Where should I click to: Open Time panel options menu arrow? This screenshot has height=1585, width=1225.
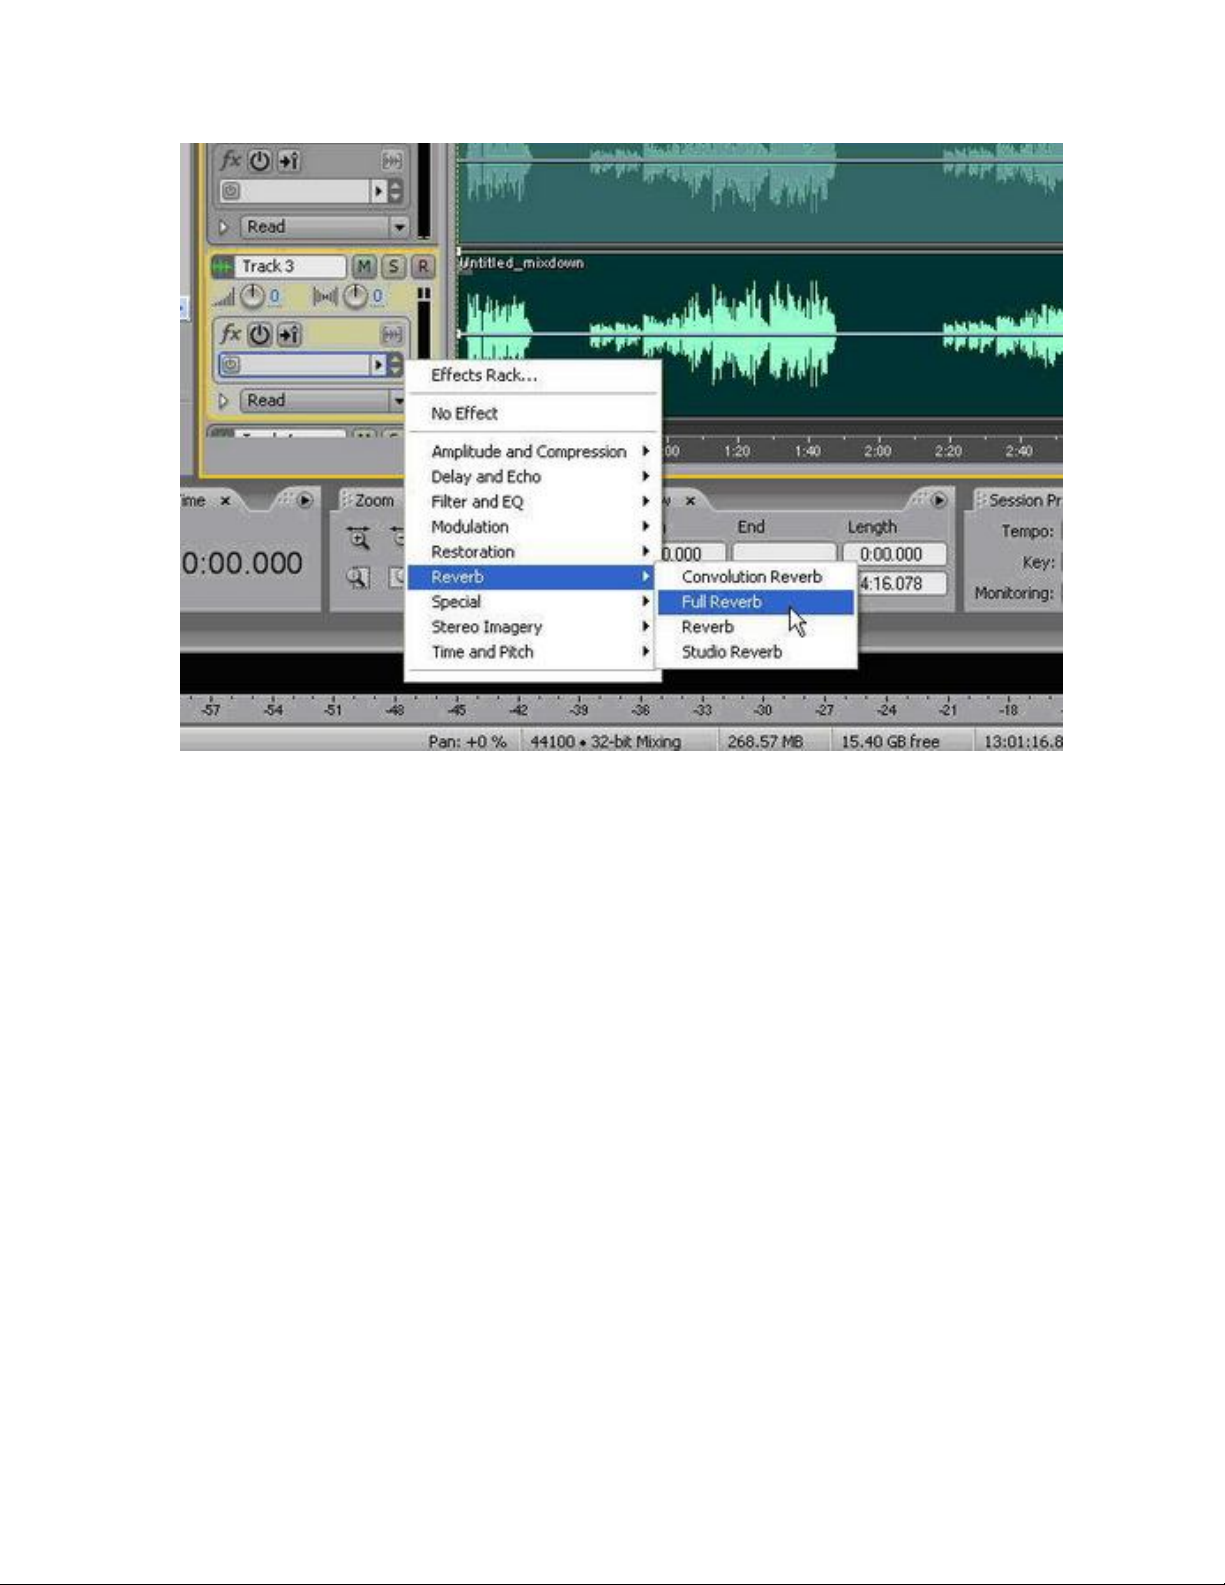(305, 500)
